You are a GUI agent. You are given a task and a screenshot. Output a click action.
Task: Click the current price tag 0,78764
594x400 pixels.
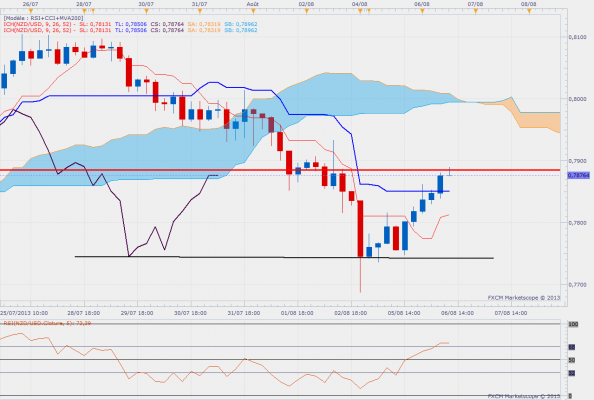click(578, 175)
